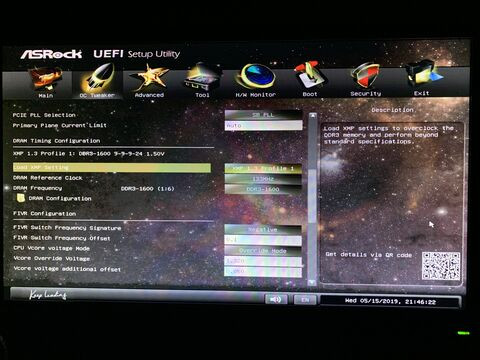Select the PCIE PLL Selection label

[x=44, y=115]
